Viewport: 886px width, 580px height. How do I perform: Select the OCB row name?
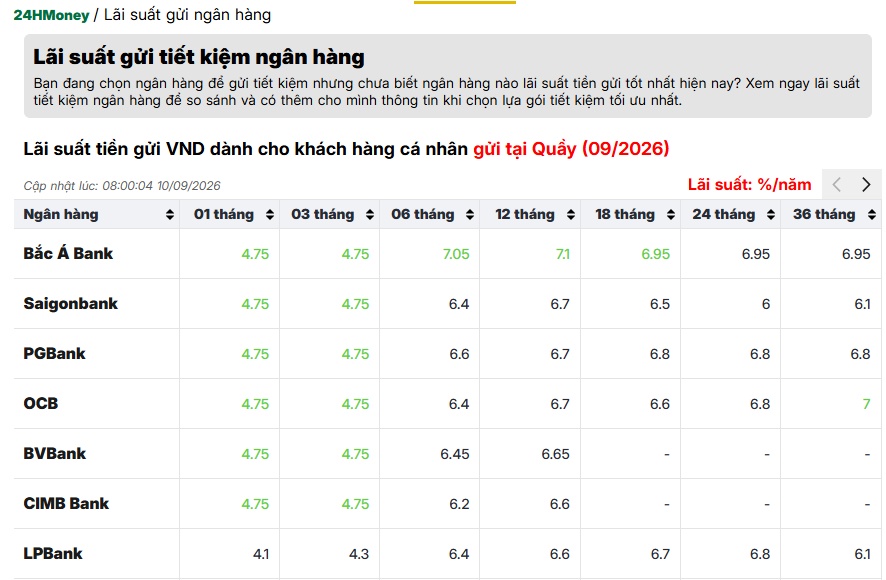(x=41, y=404)
